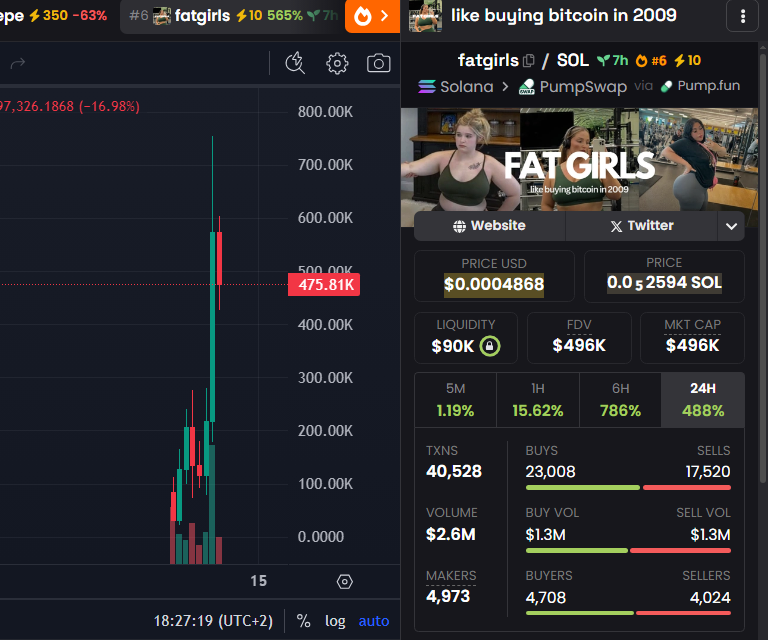
Task: Copy the fatgirls token address icon
Action: [529, 61]
